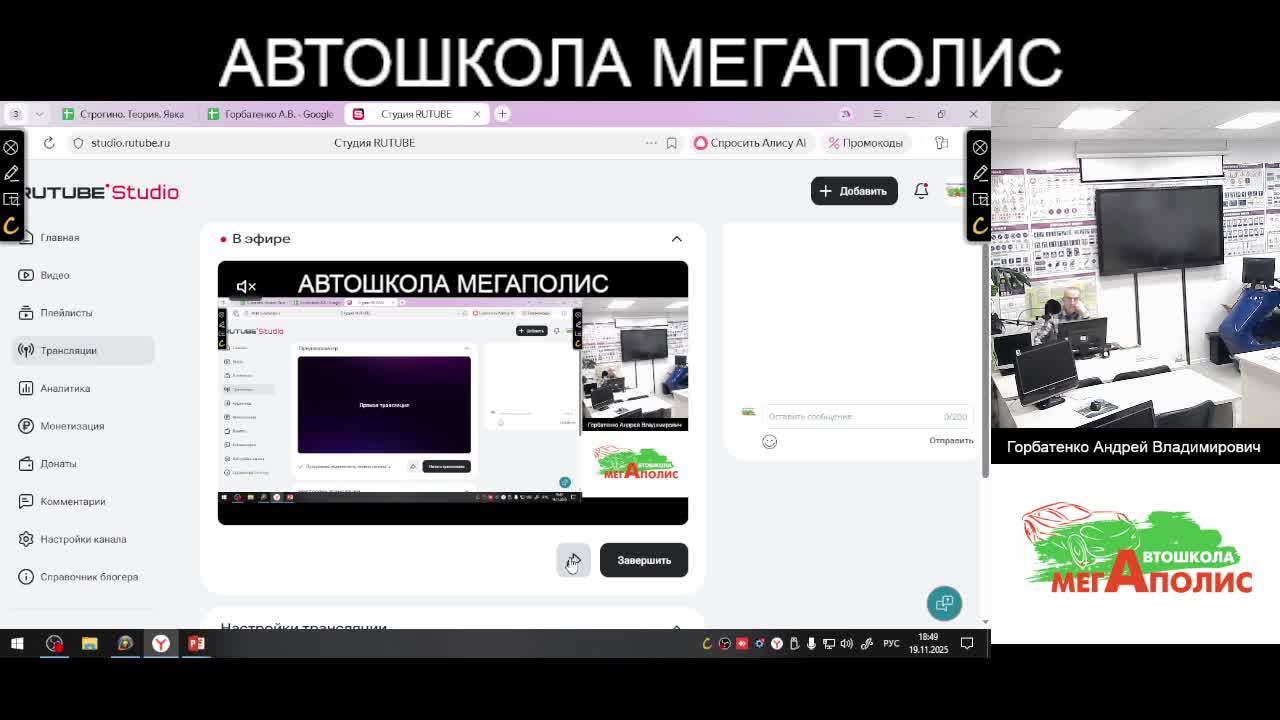Image resolution: width=1280 pixels, height=720 pixels.
Task: Select the pen tool in left overlay toolbar
Action: [11, 173]
